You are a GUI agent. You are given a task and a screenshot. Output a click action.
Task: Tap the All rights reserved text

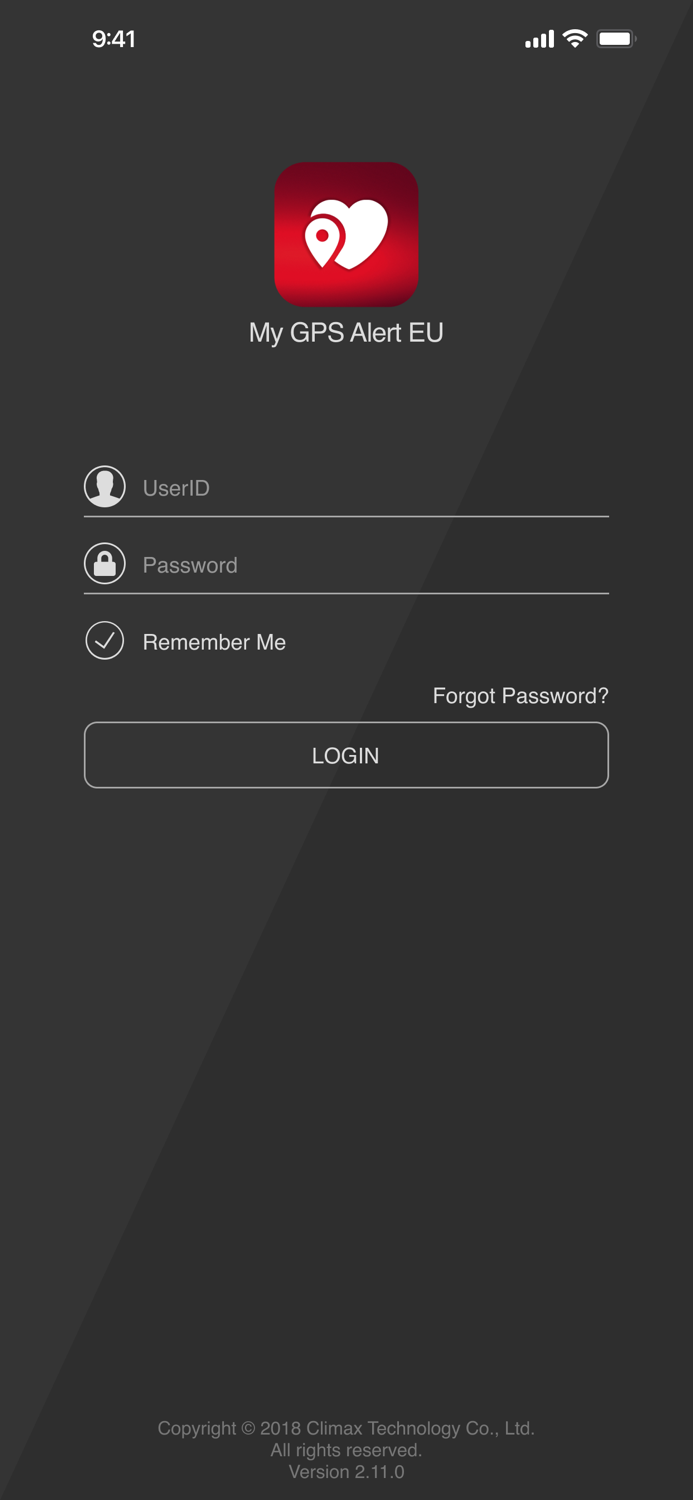[x=346, y=1450]
